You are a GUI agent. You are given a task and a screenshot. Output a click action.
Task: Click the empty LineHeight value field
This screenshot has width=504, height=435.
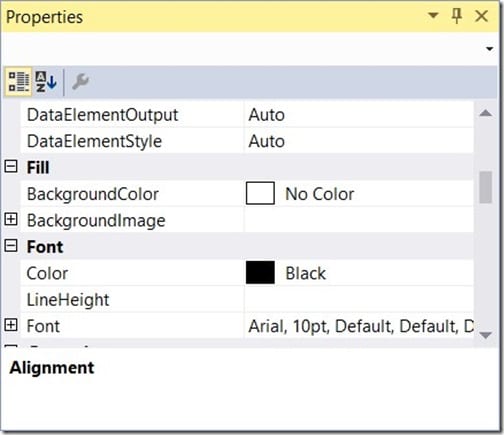click(359, 299)
